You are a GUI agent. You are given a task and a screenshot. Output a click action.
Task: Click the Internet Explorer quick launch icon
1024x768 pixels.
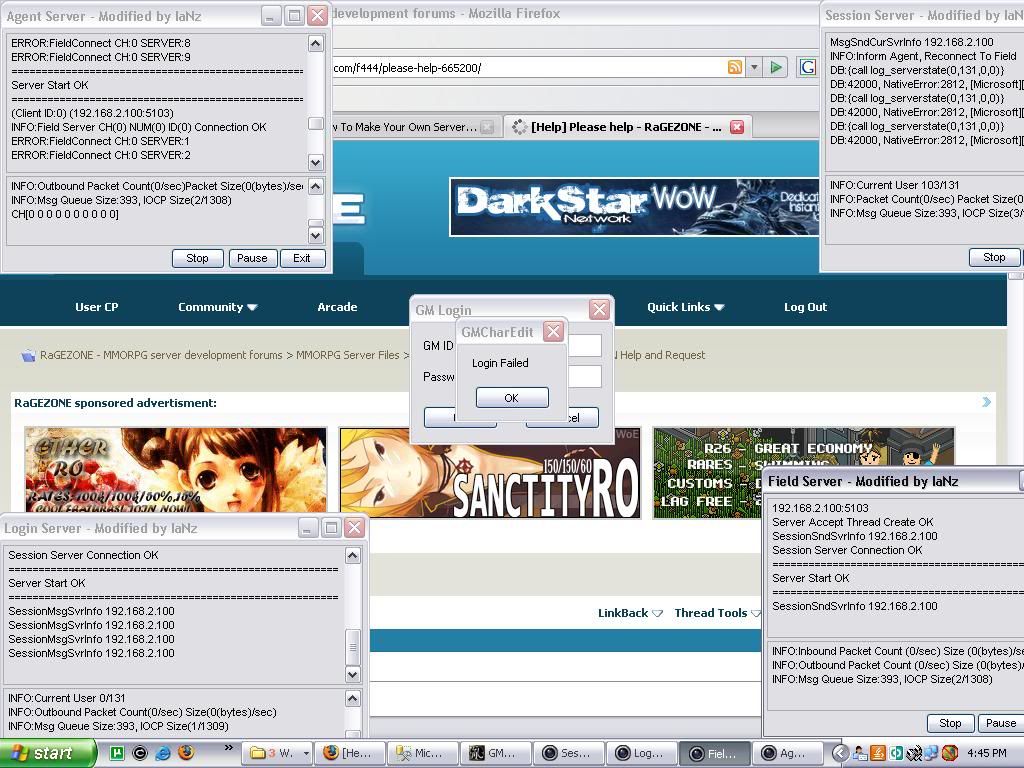(162, 753)
